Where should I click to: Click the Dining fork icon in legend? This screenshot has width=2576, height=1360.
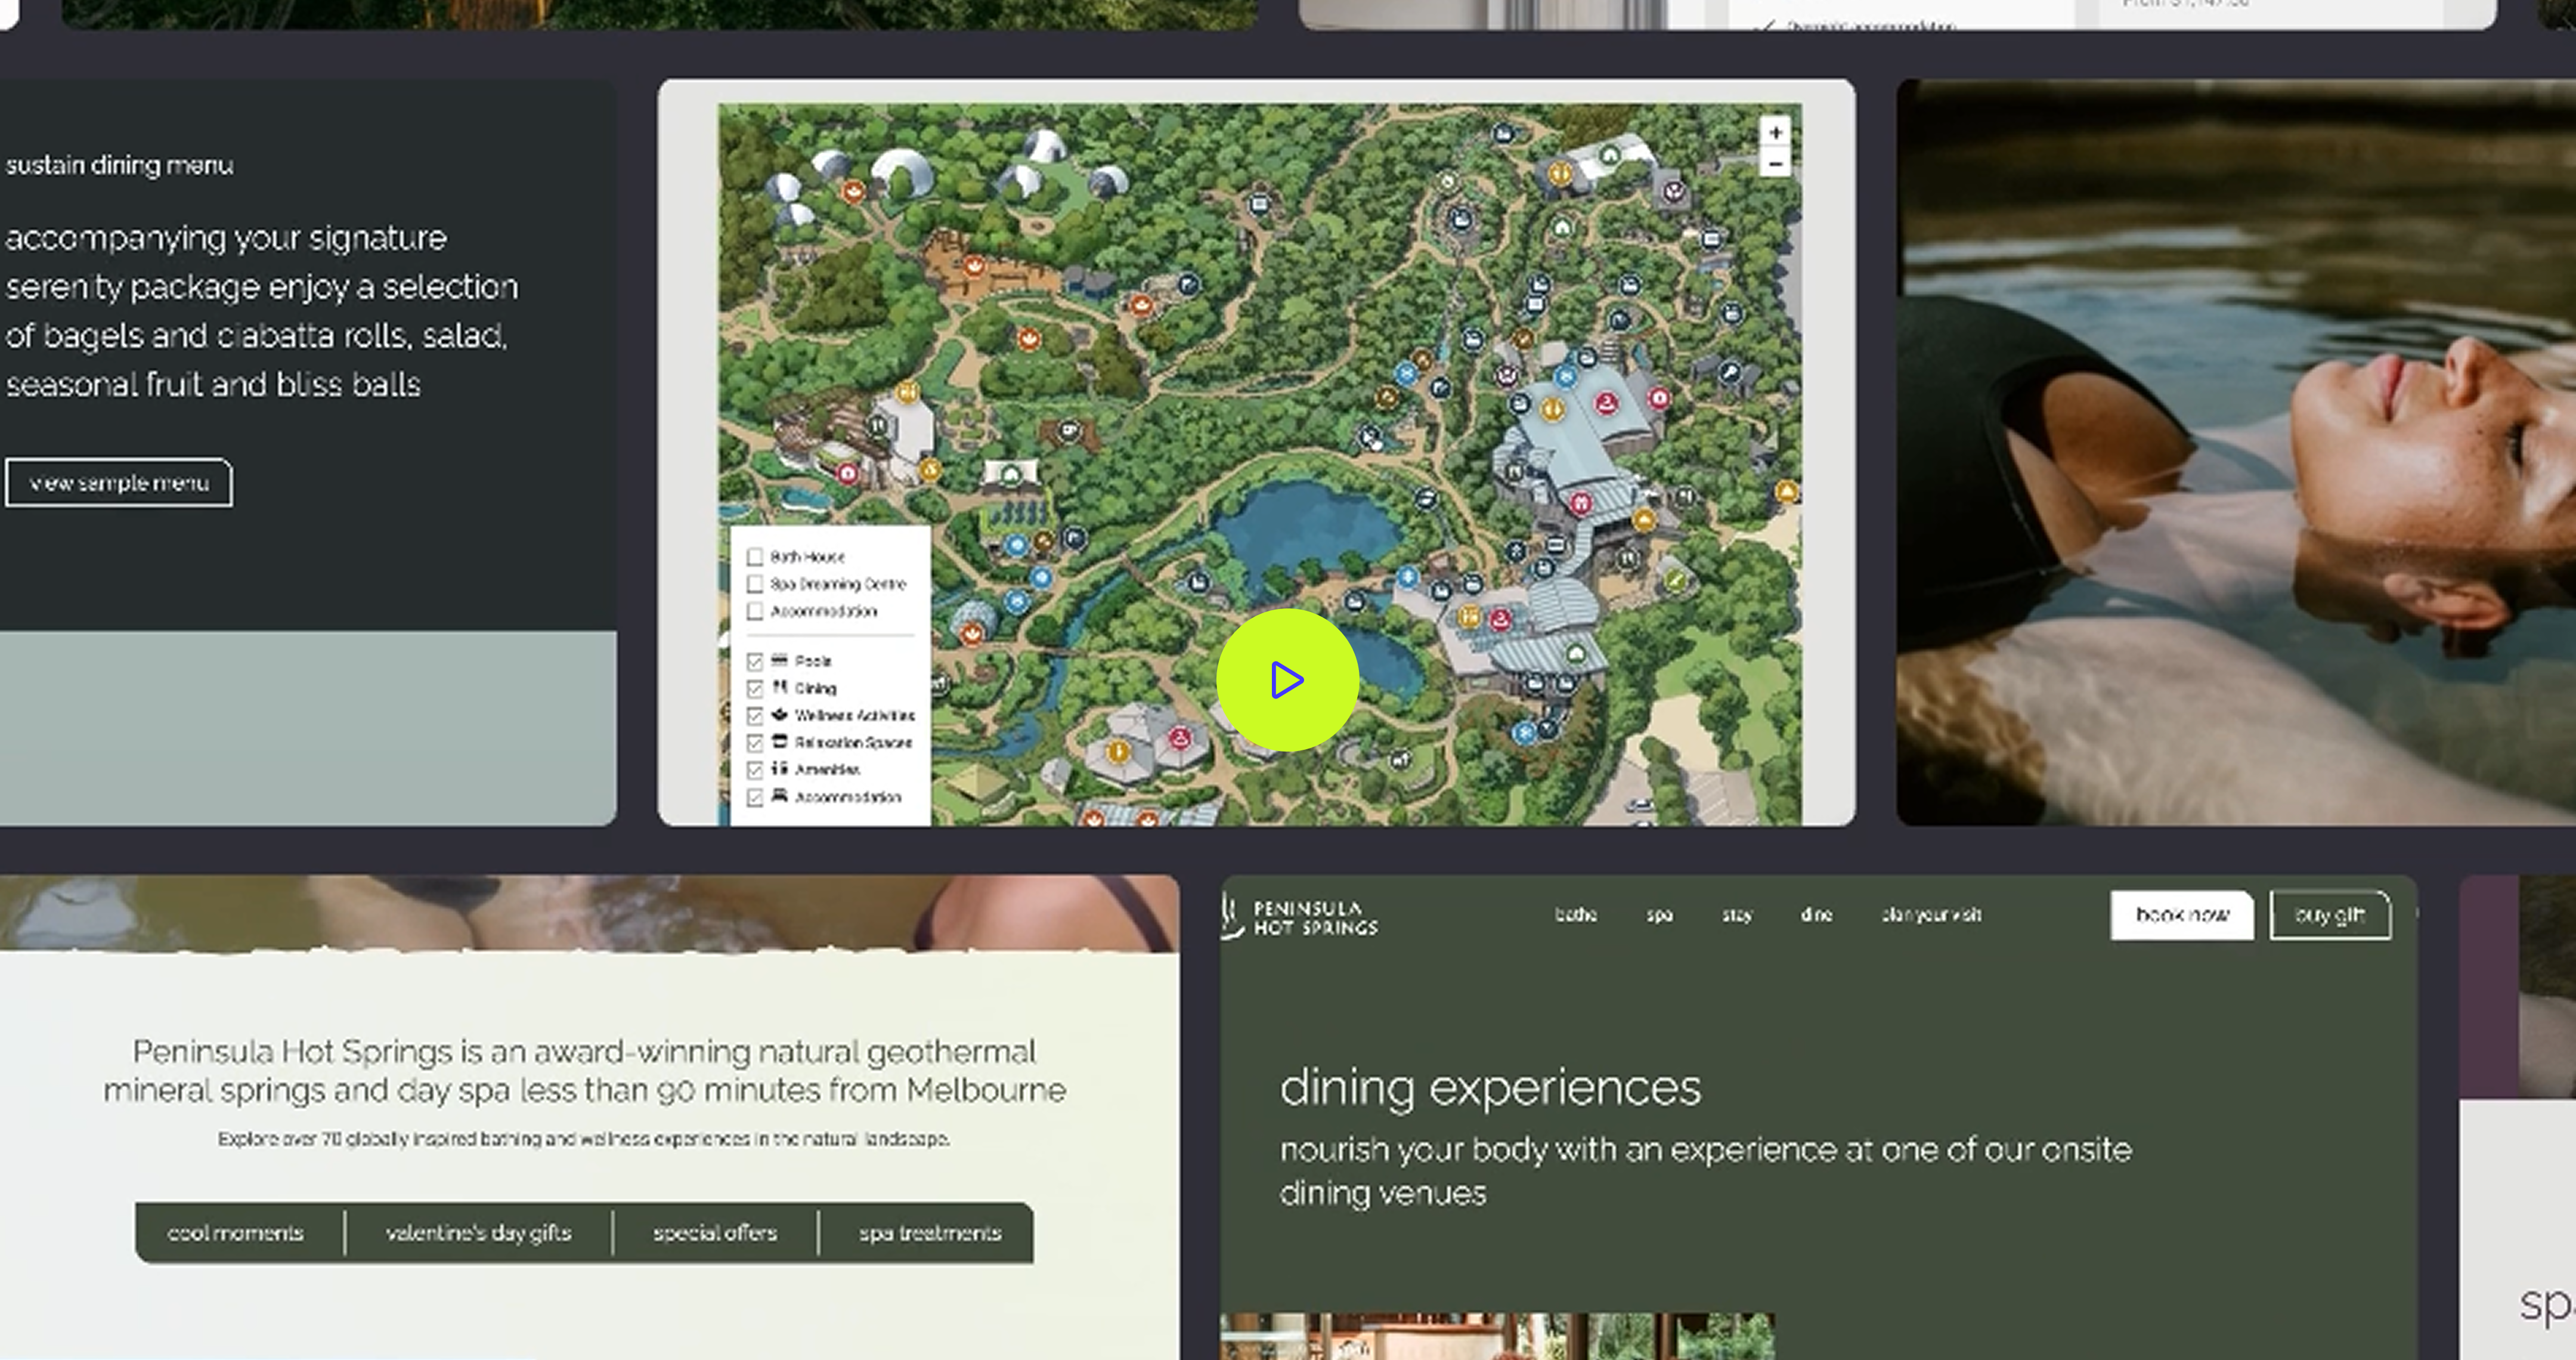(x=780, y=687)
